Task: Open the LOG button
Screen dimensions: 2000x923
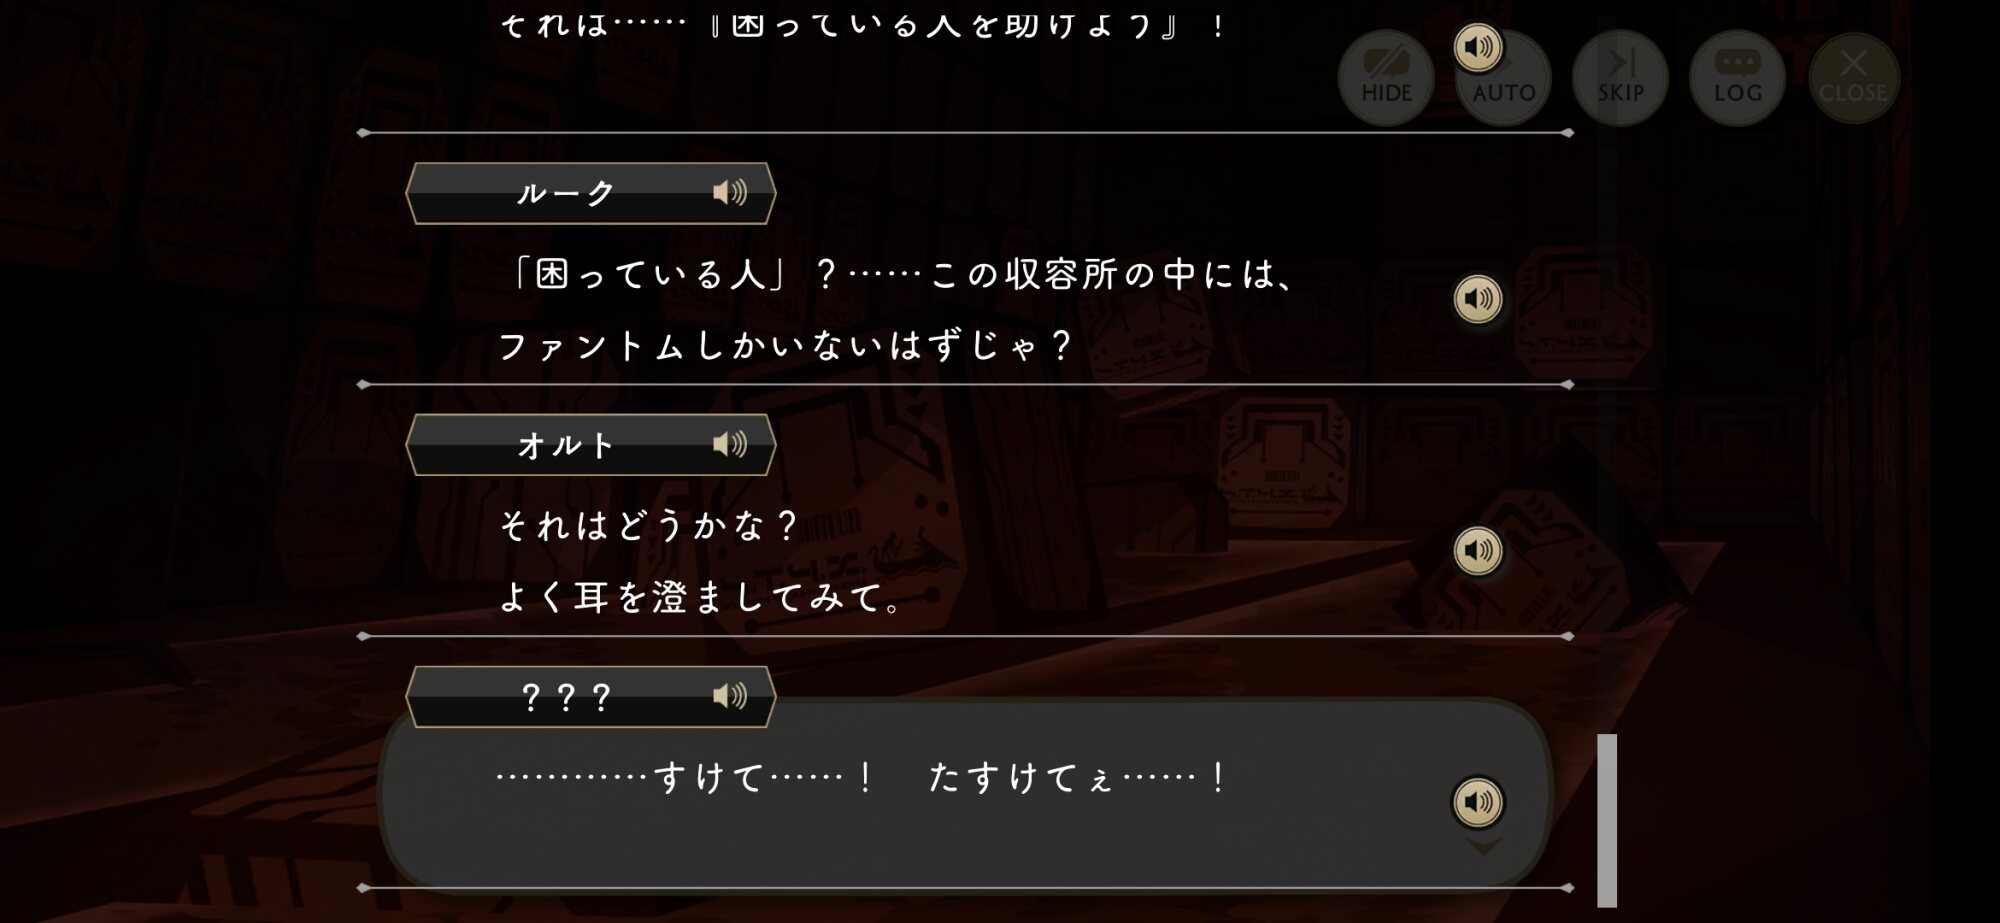Action: (1737, 78)
